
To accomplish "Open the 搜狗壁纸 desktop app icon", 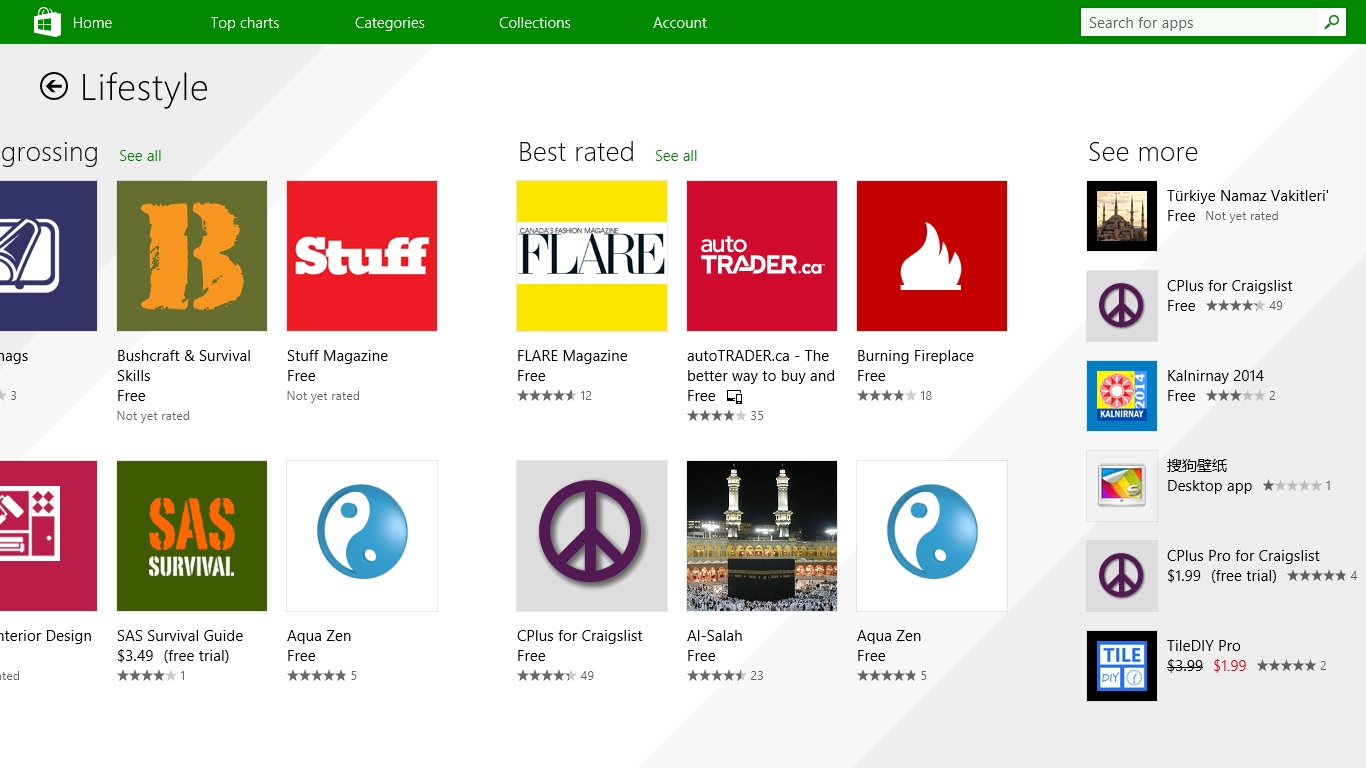I will (x=1122, y=486).
